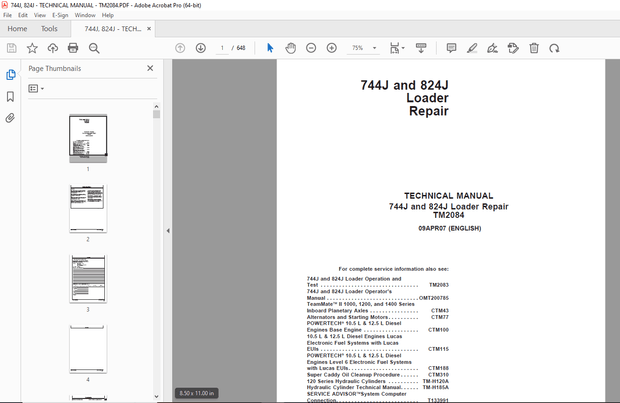Click the thumbnail scrollbar handle
Viewport: 620px width, 403px height.
[157, 114]
